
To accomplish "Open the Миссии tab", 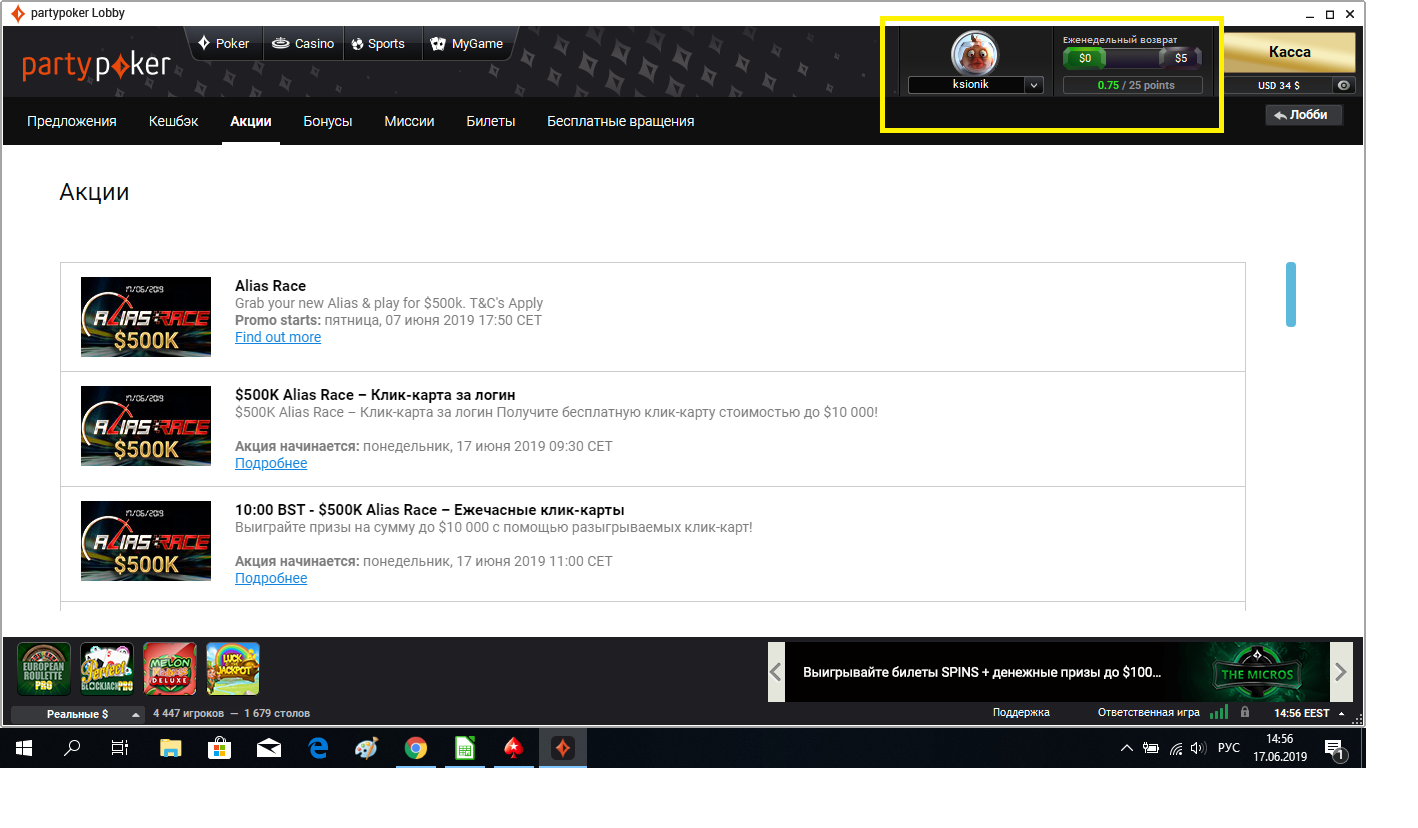I will coord(409,121).
